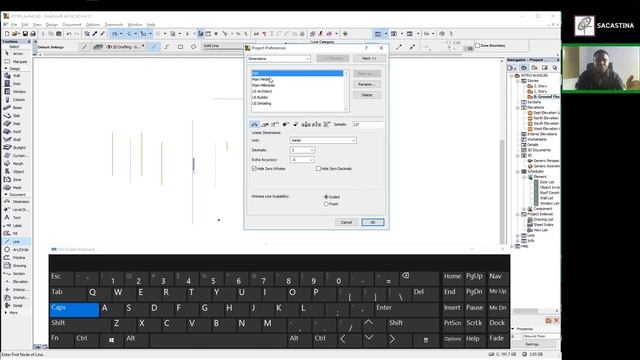Click the Delete button in dialog
This screenshot has width=640, height=360.
point(367,95)
